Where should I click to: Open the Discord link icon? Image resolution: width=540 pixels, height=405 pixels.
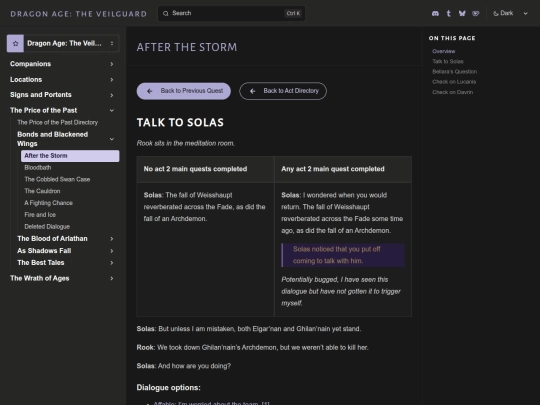pyautogui.click(x=435, y=13)
